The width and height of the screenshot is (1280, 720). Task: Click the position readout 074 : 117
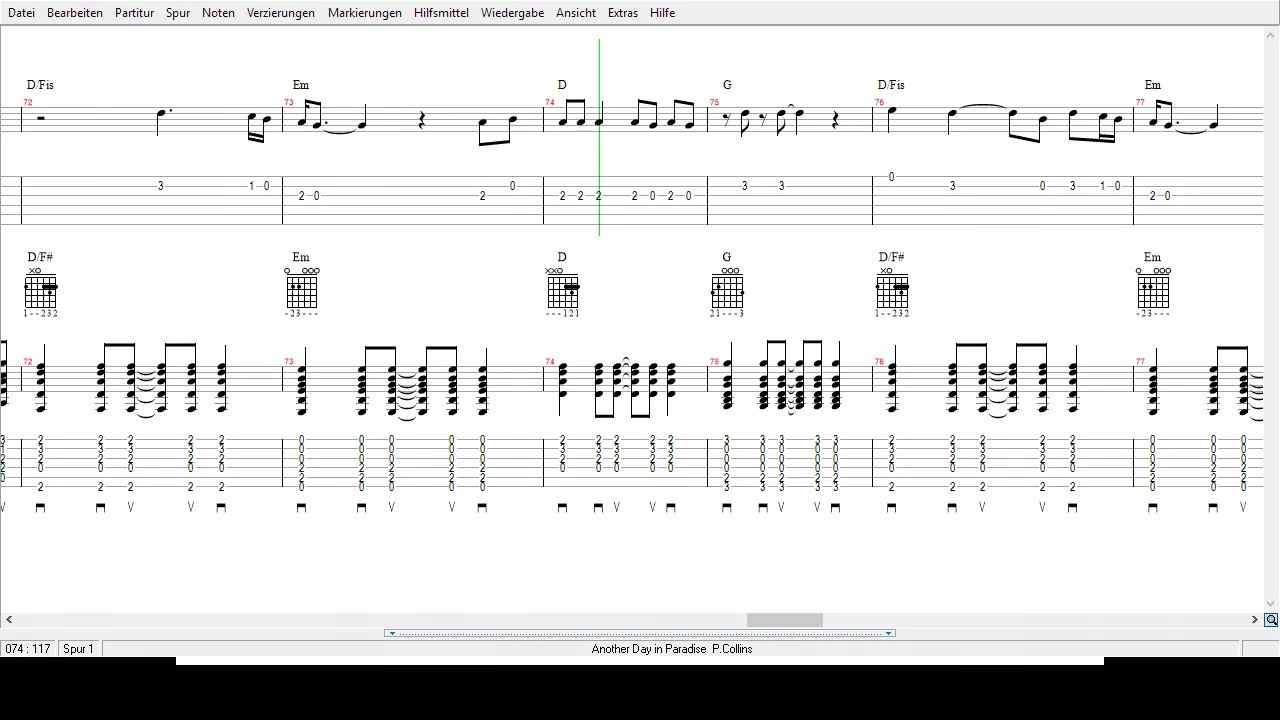28,649
